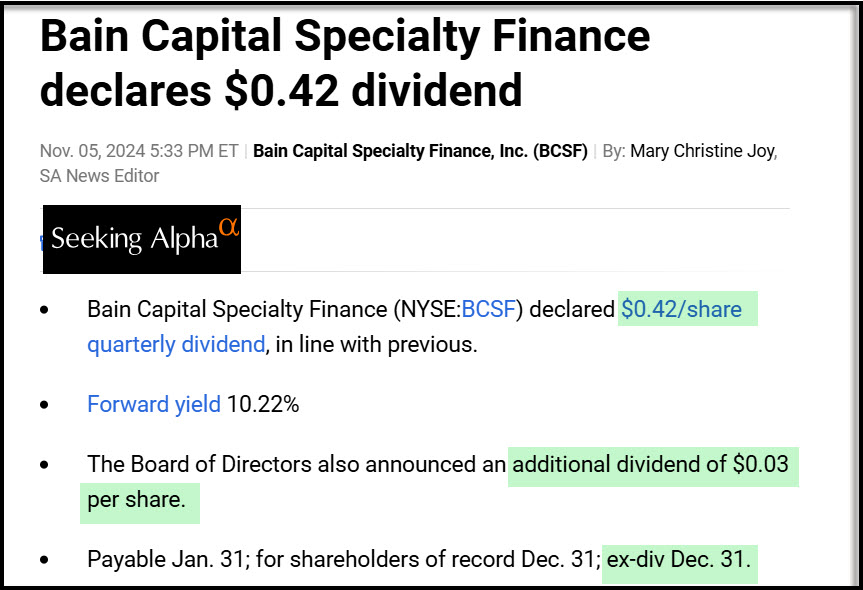Open the highlighted $0.42/share link
Image resolution: width=863 pixels, height=590 pixels.
pos(681,310)
